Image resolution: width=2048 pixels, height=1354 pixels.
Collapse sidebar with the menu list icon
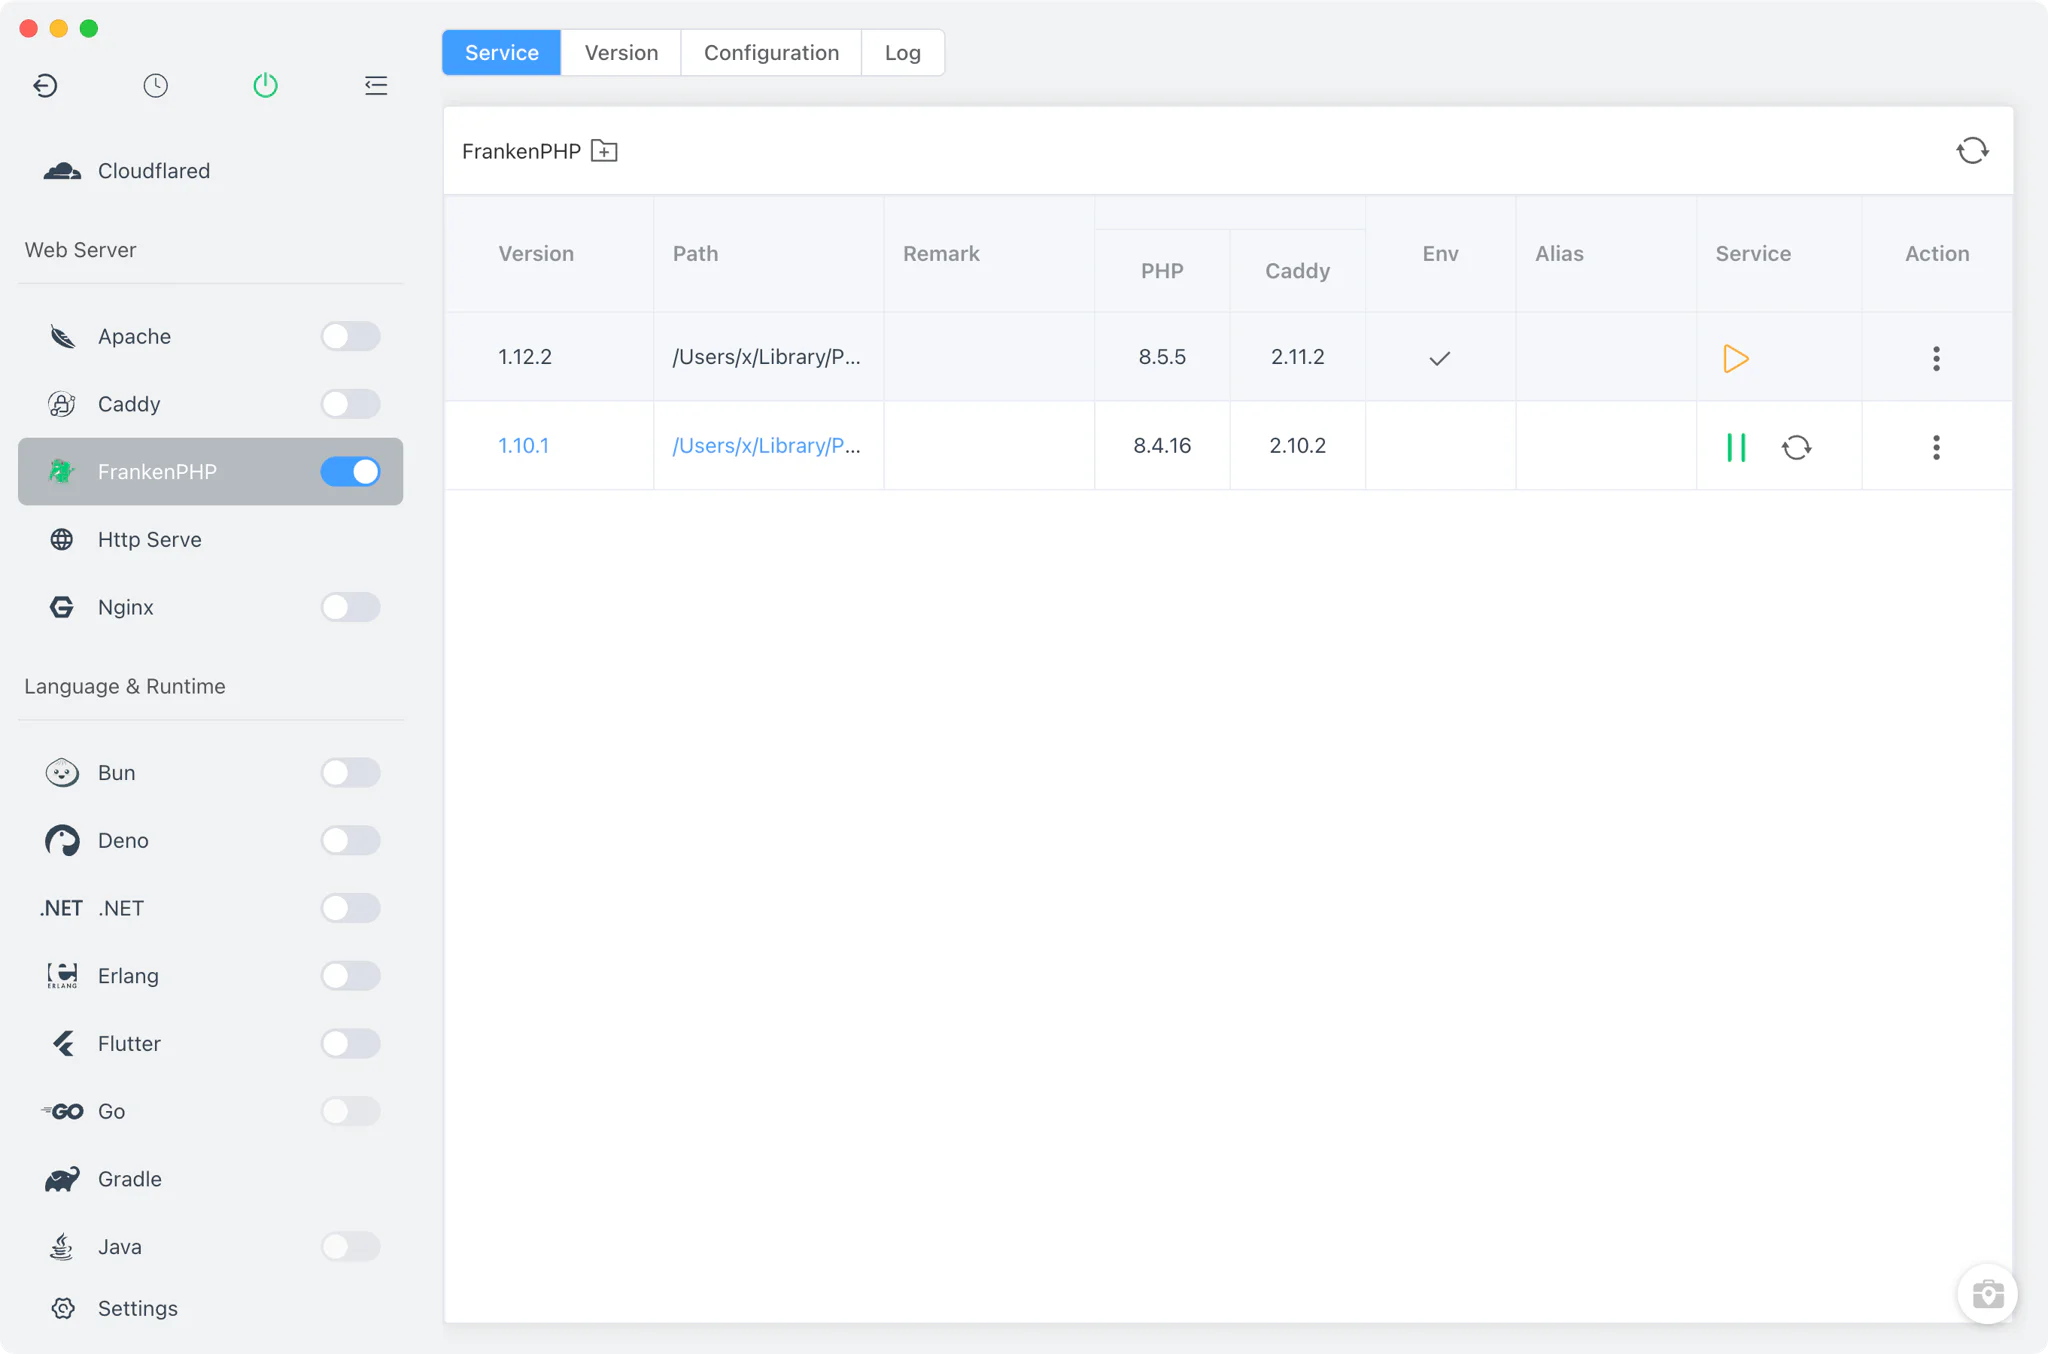coord(376,85)
